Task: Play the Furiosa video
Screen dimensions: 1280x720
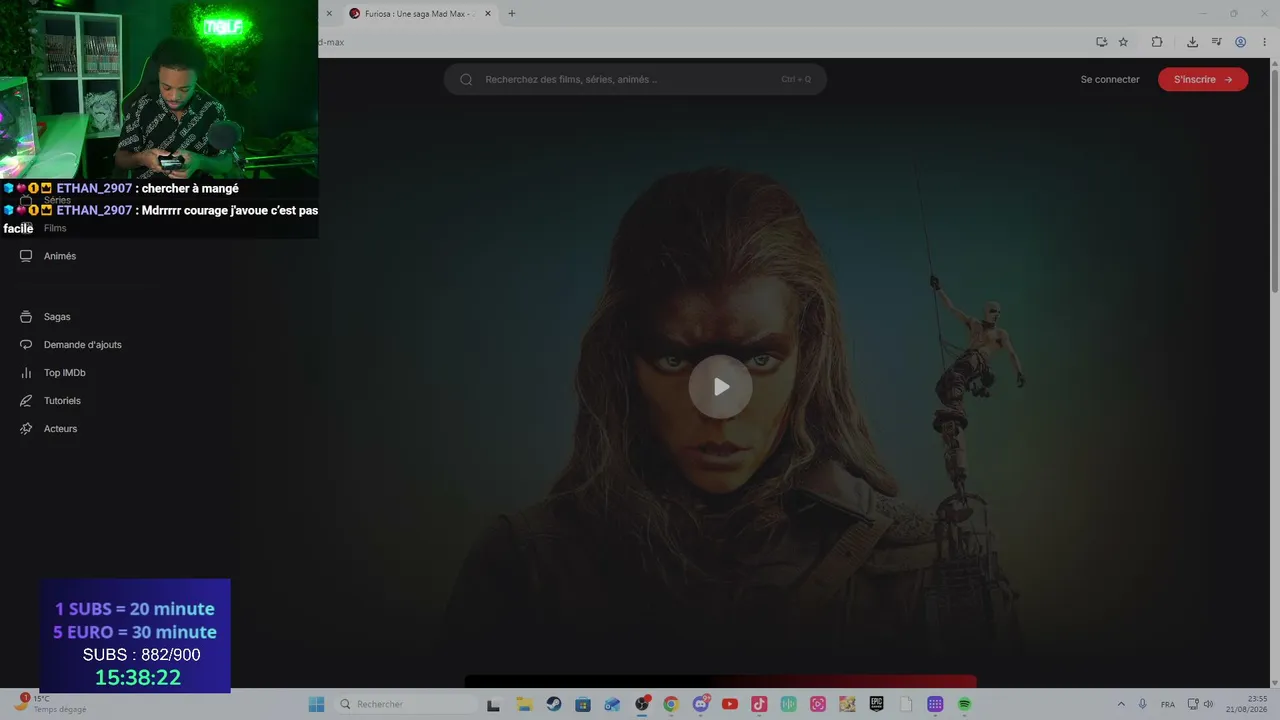Action: click(720, 387)
